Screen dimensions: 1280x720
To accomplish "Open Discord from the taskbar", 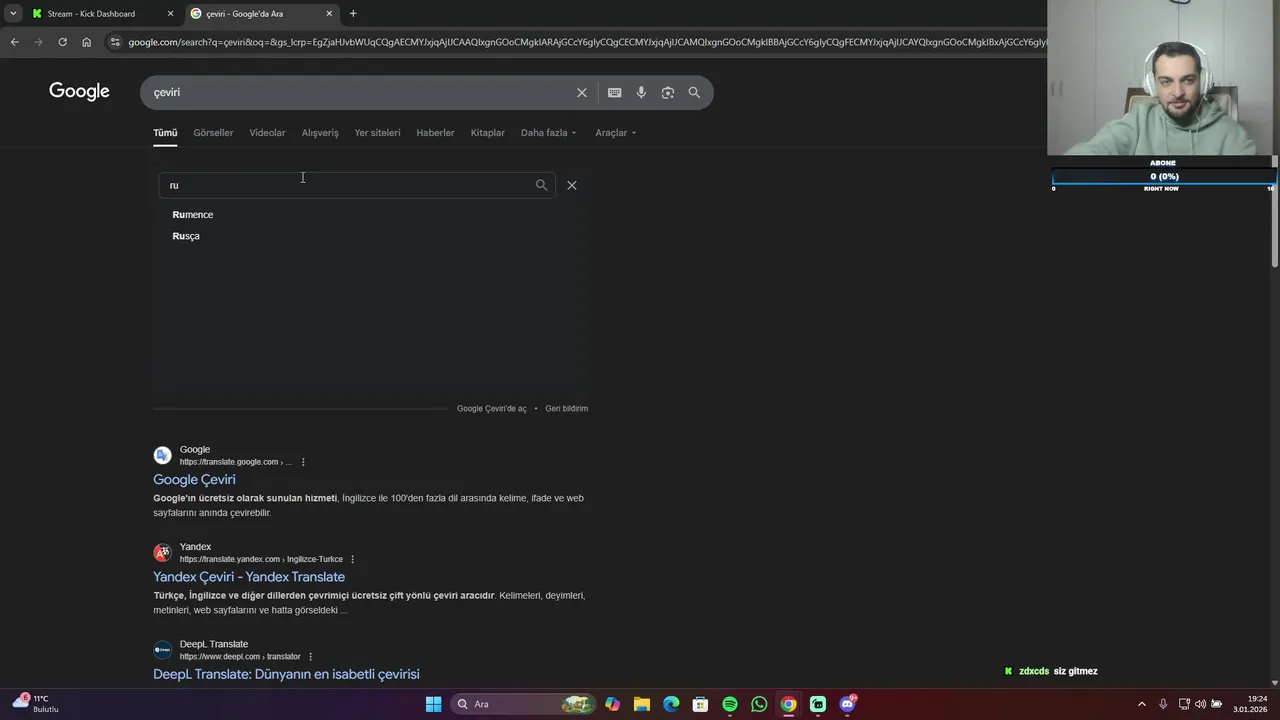I will [x=847, y=704].
